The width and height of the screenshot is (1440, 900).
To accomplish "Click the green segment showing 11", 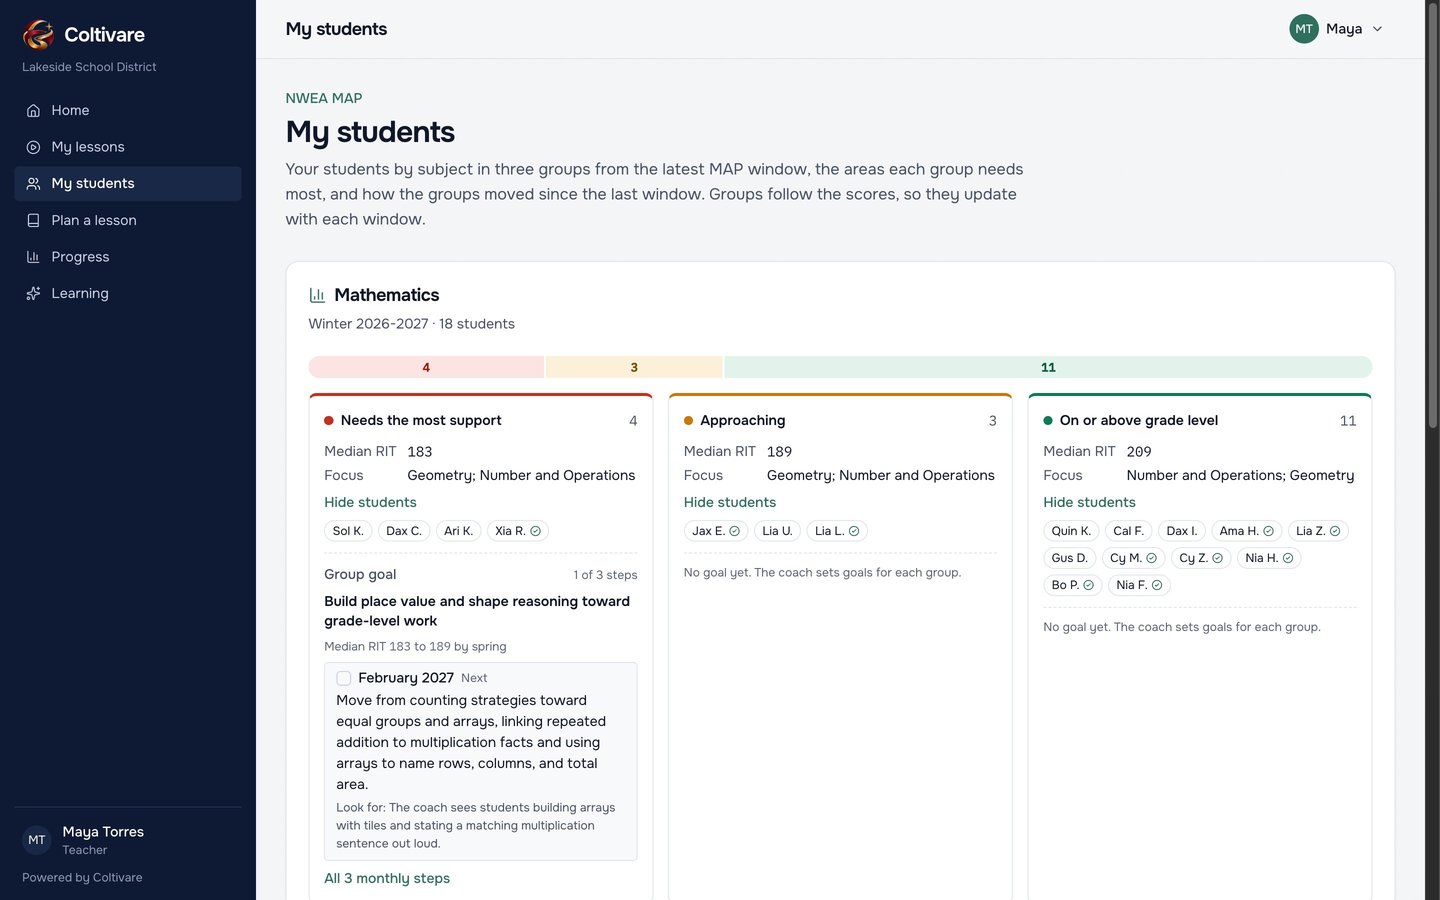I will [1048, 367].
